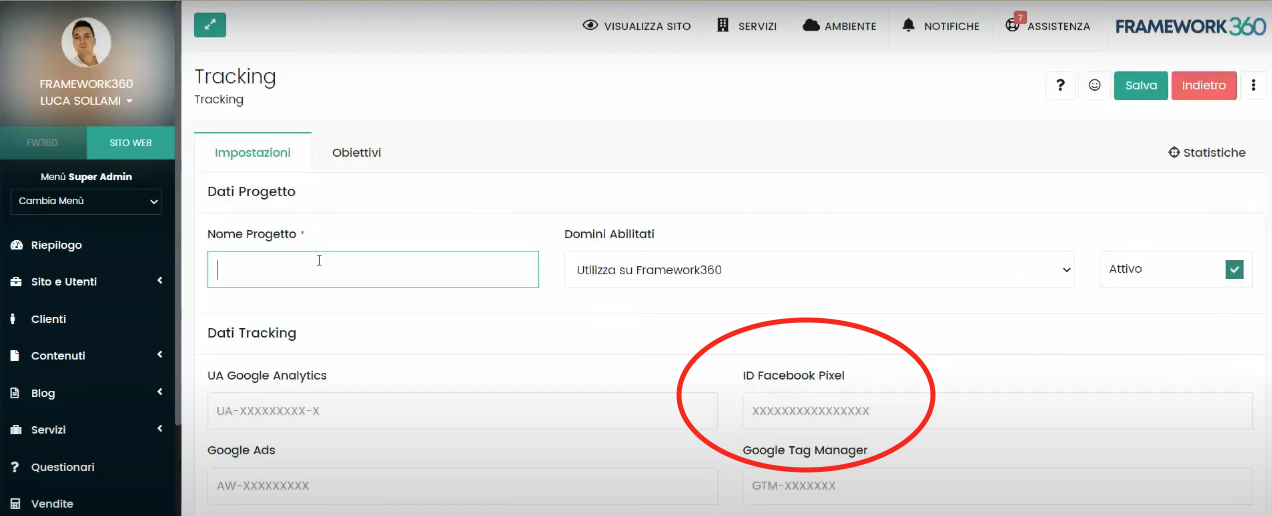Click the Framework360 logo in header

1191,26
